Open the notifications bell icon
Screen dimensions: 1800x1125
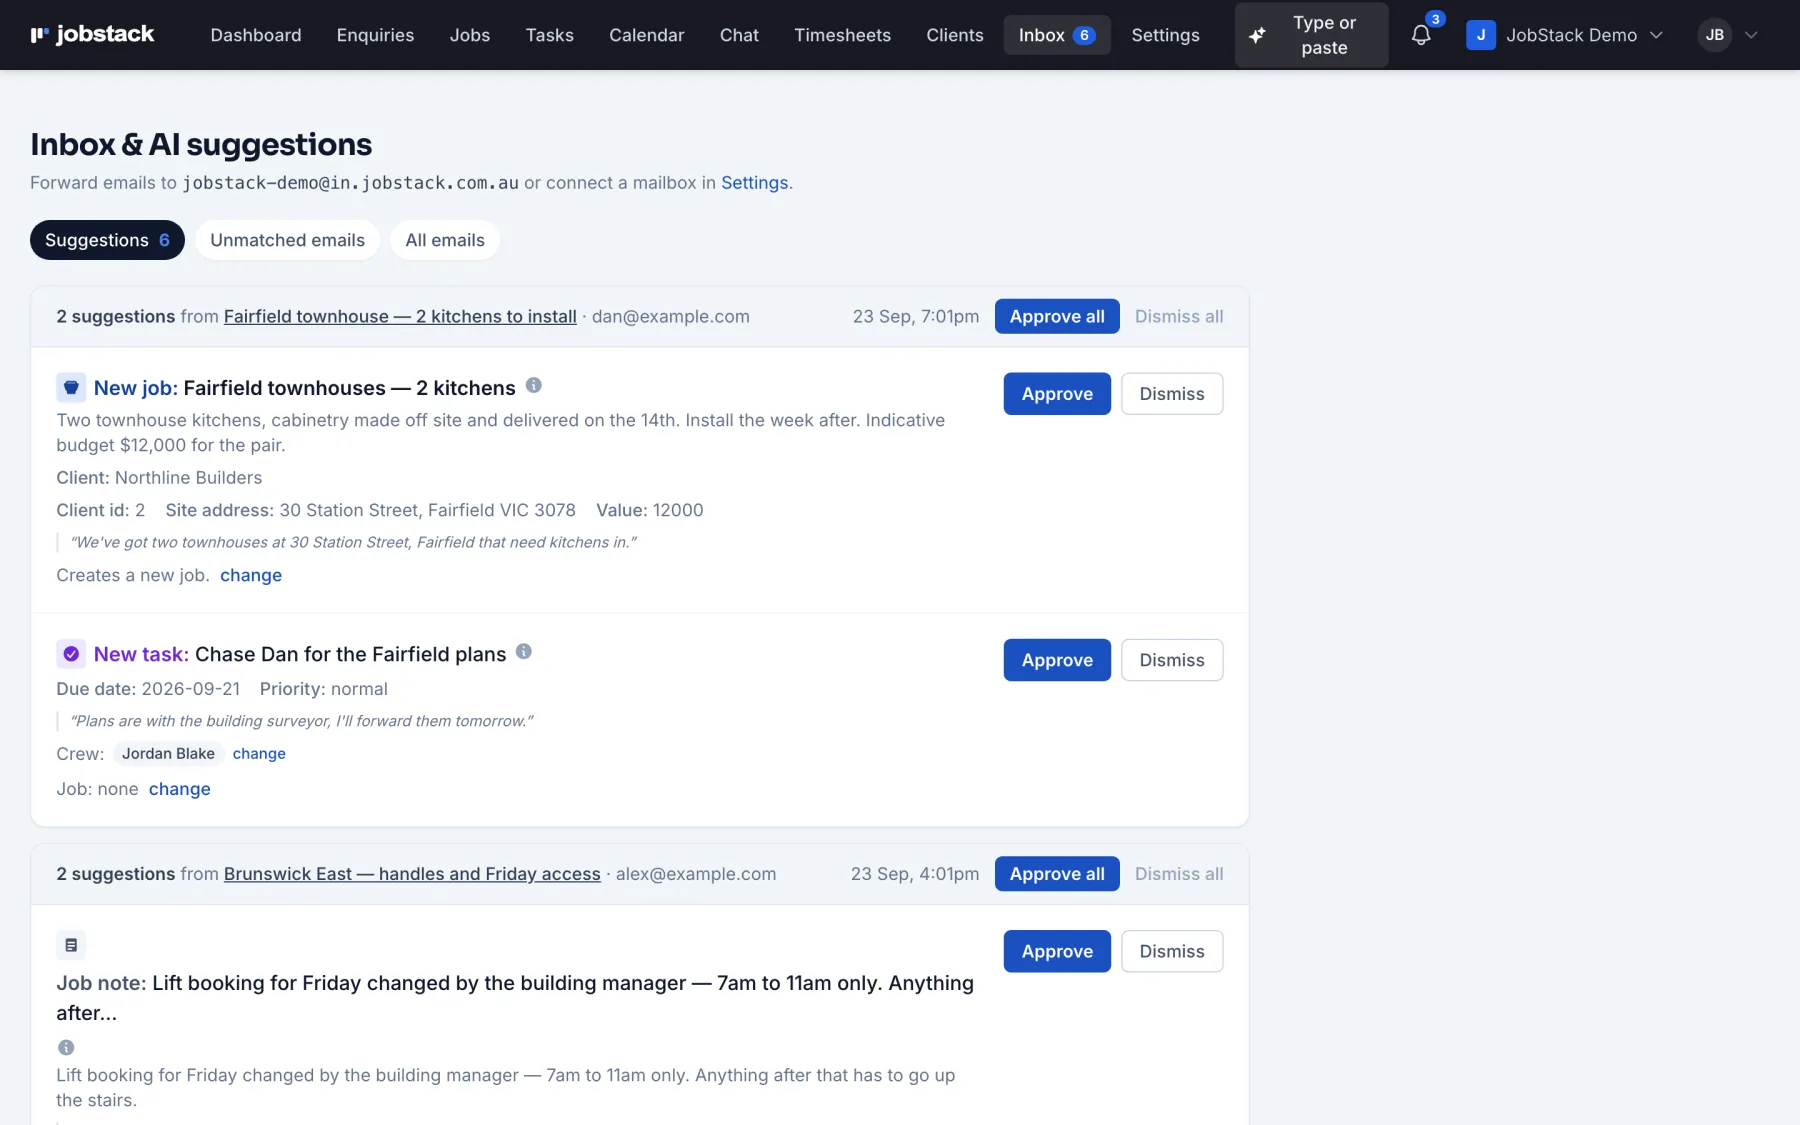(x=1421, y=35)
